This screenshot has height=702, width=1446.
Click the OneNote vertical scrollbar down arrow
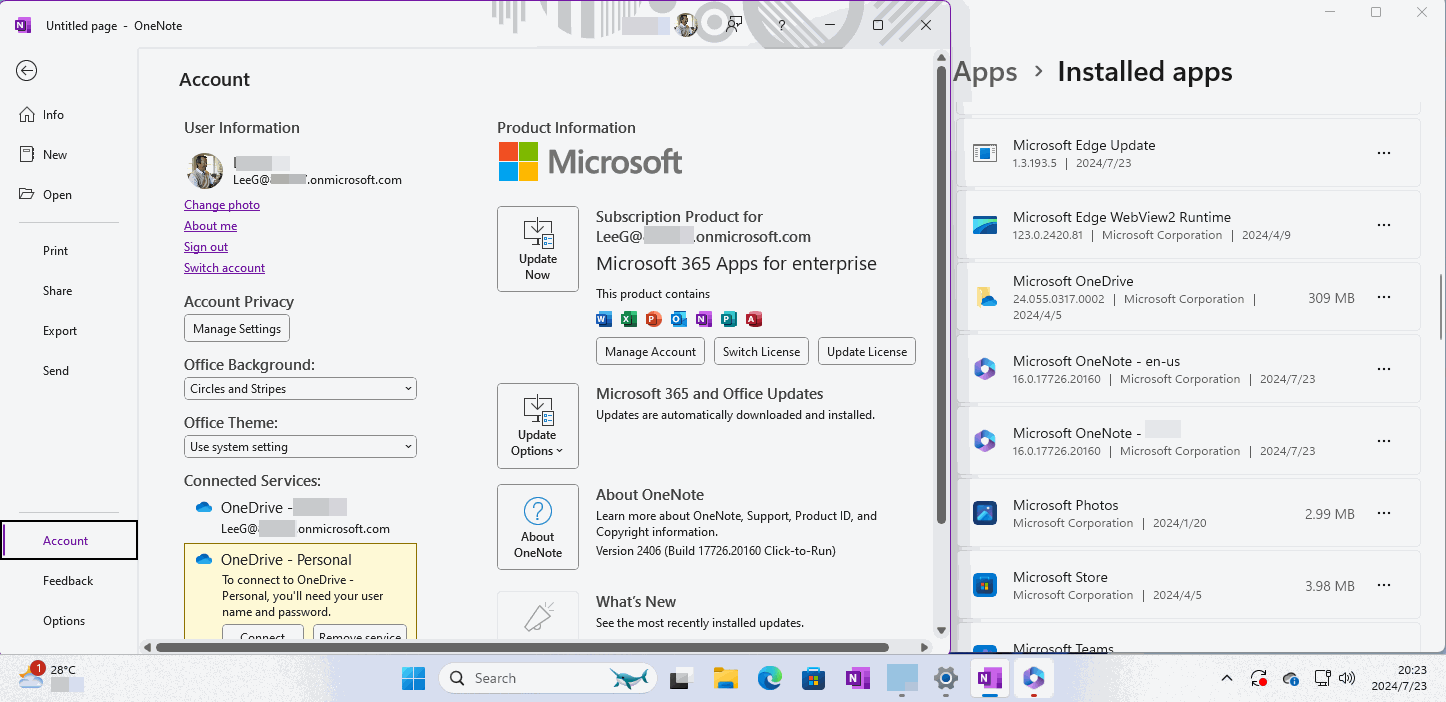click(941, 630)
